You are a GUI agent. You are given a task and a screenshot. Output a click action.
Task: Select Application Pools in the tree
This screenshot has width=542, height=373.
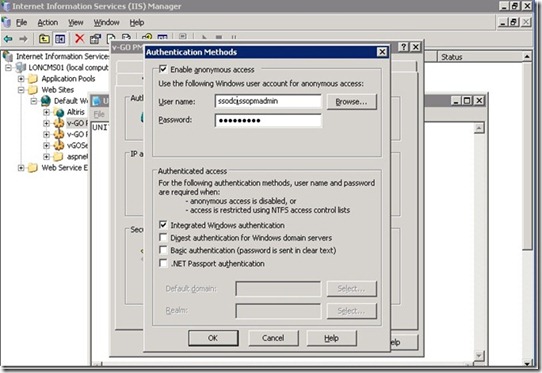click(68, 79)
